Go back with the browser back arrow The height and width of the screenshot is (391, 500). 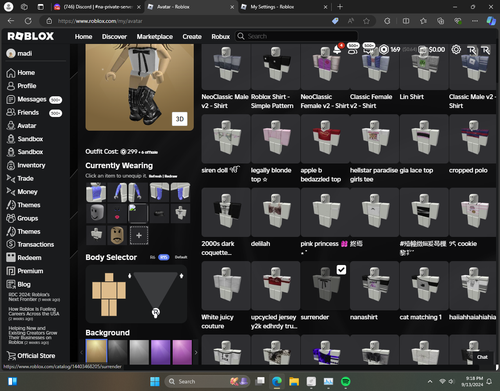point(11,21)
